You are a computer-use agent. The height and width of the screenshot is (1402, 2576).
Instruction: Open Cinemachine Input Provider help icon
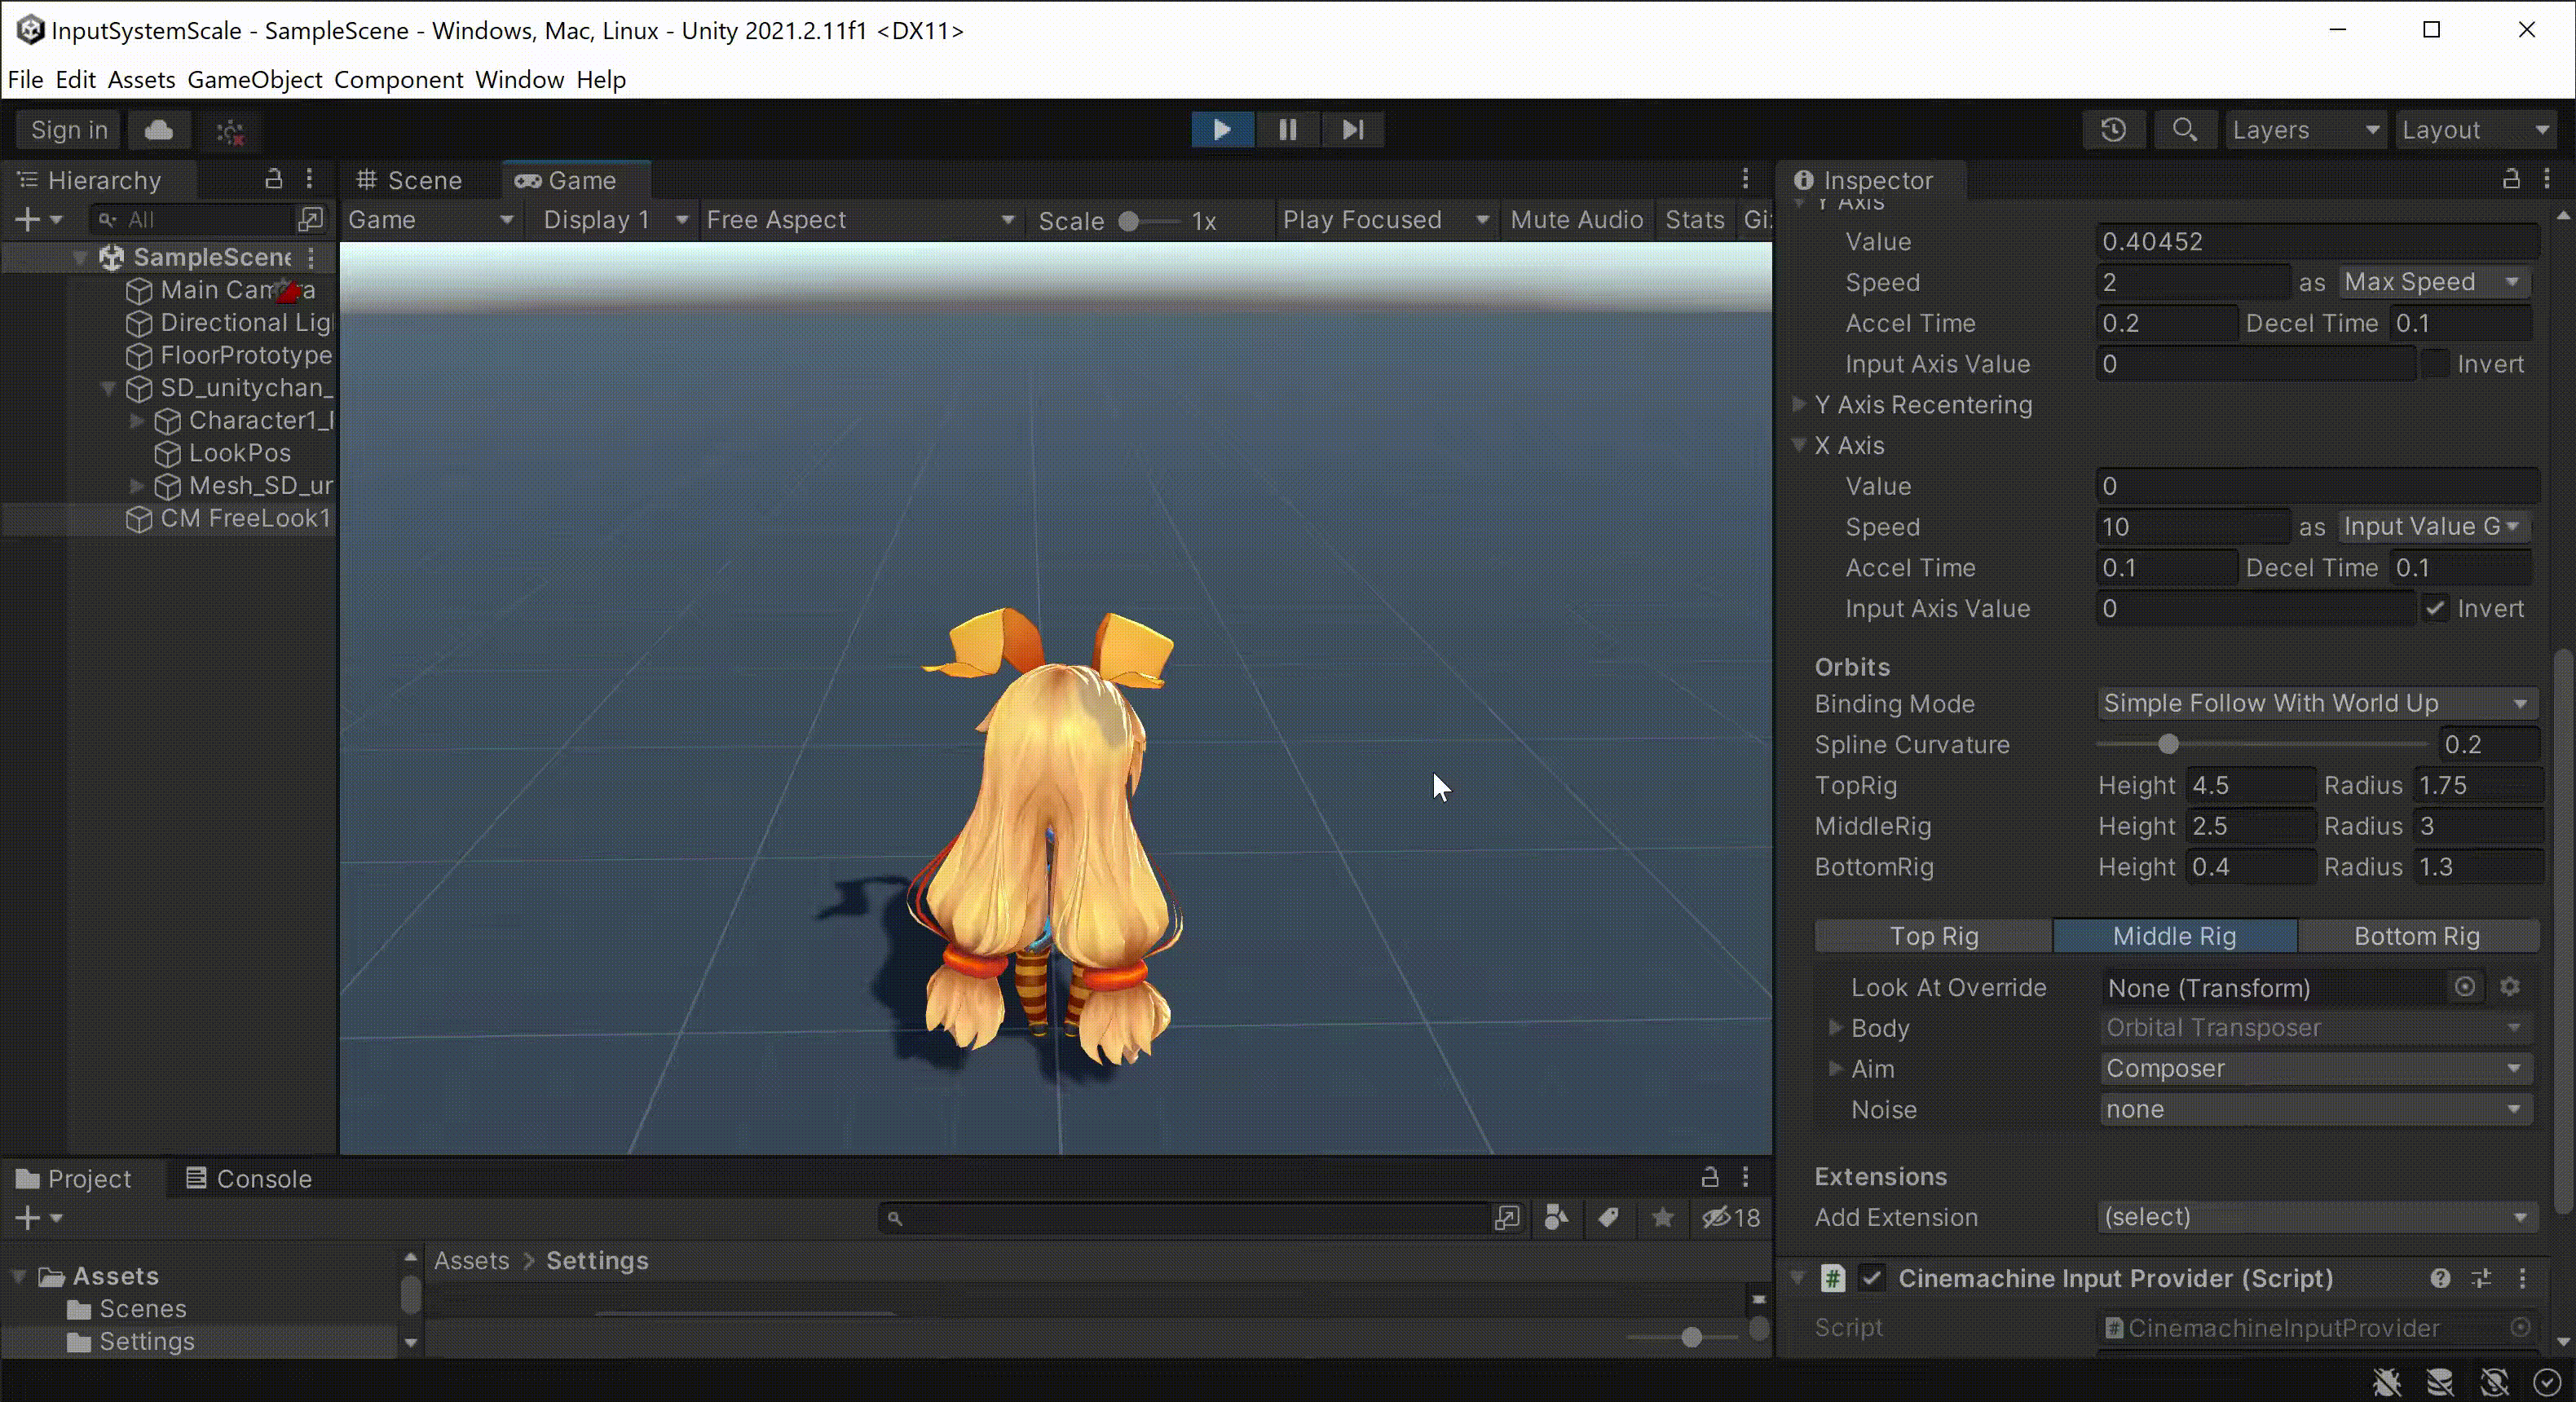(x=2440, y=1278)
